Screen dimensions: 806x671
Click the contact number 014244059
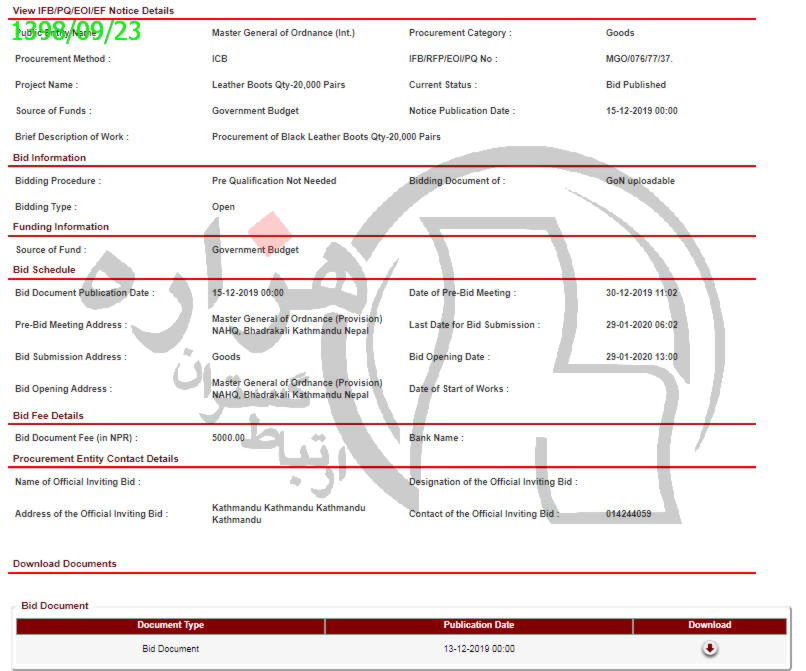coord(629,514)
